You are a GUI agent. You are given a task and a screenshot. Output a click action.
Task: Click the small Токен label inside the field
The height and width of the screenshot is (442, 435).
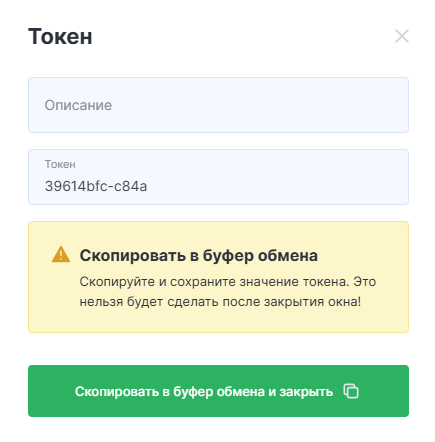point(60,164)
